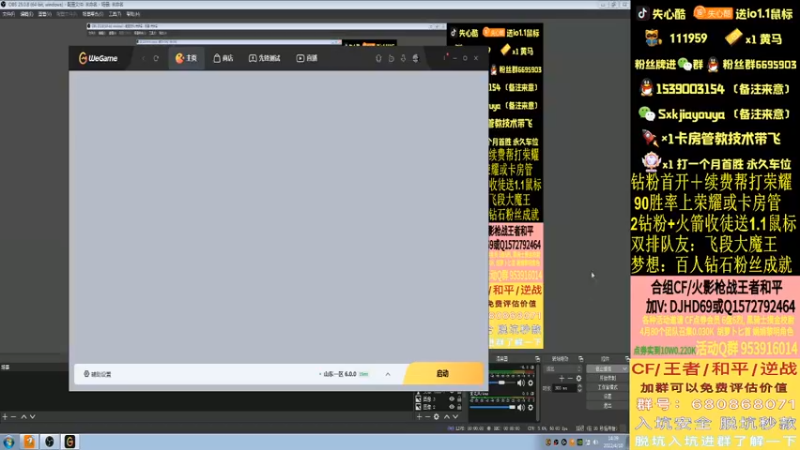800x450 pixels.
Task: Switch to WeGame from the taskbar
Action: pos(70,441)
